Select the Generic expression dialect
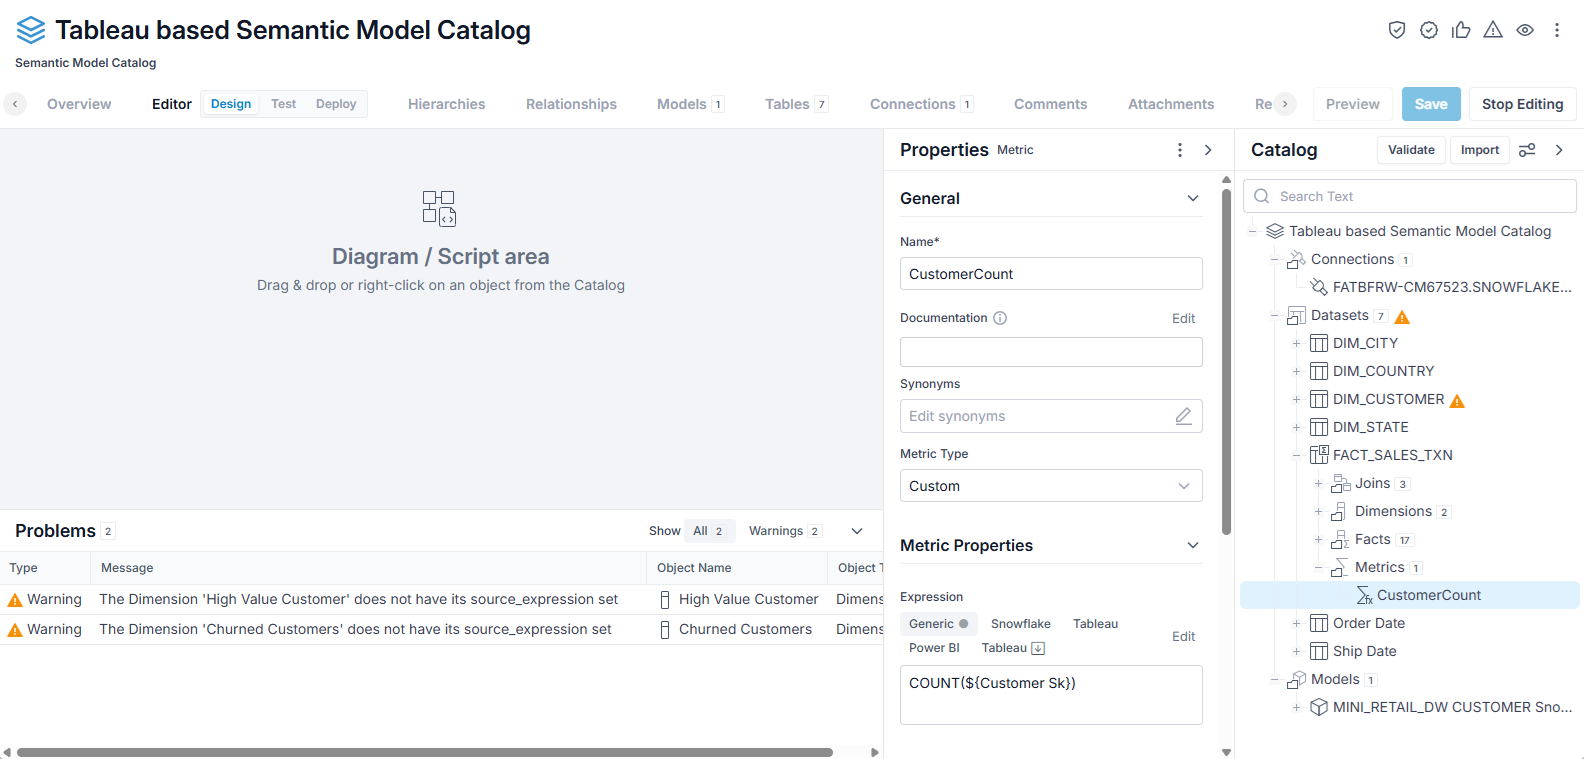 [939, 624]
